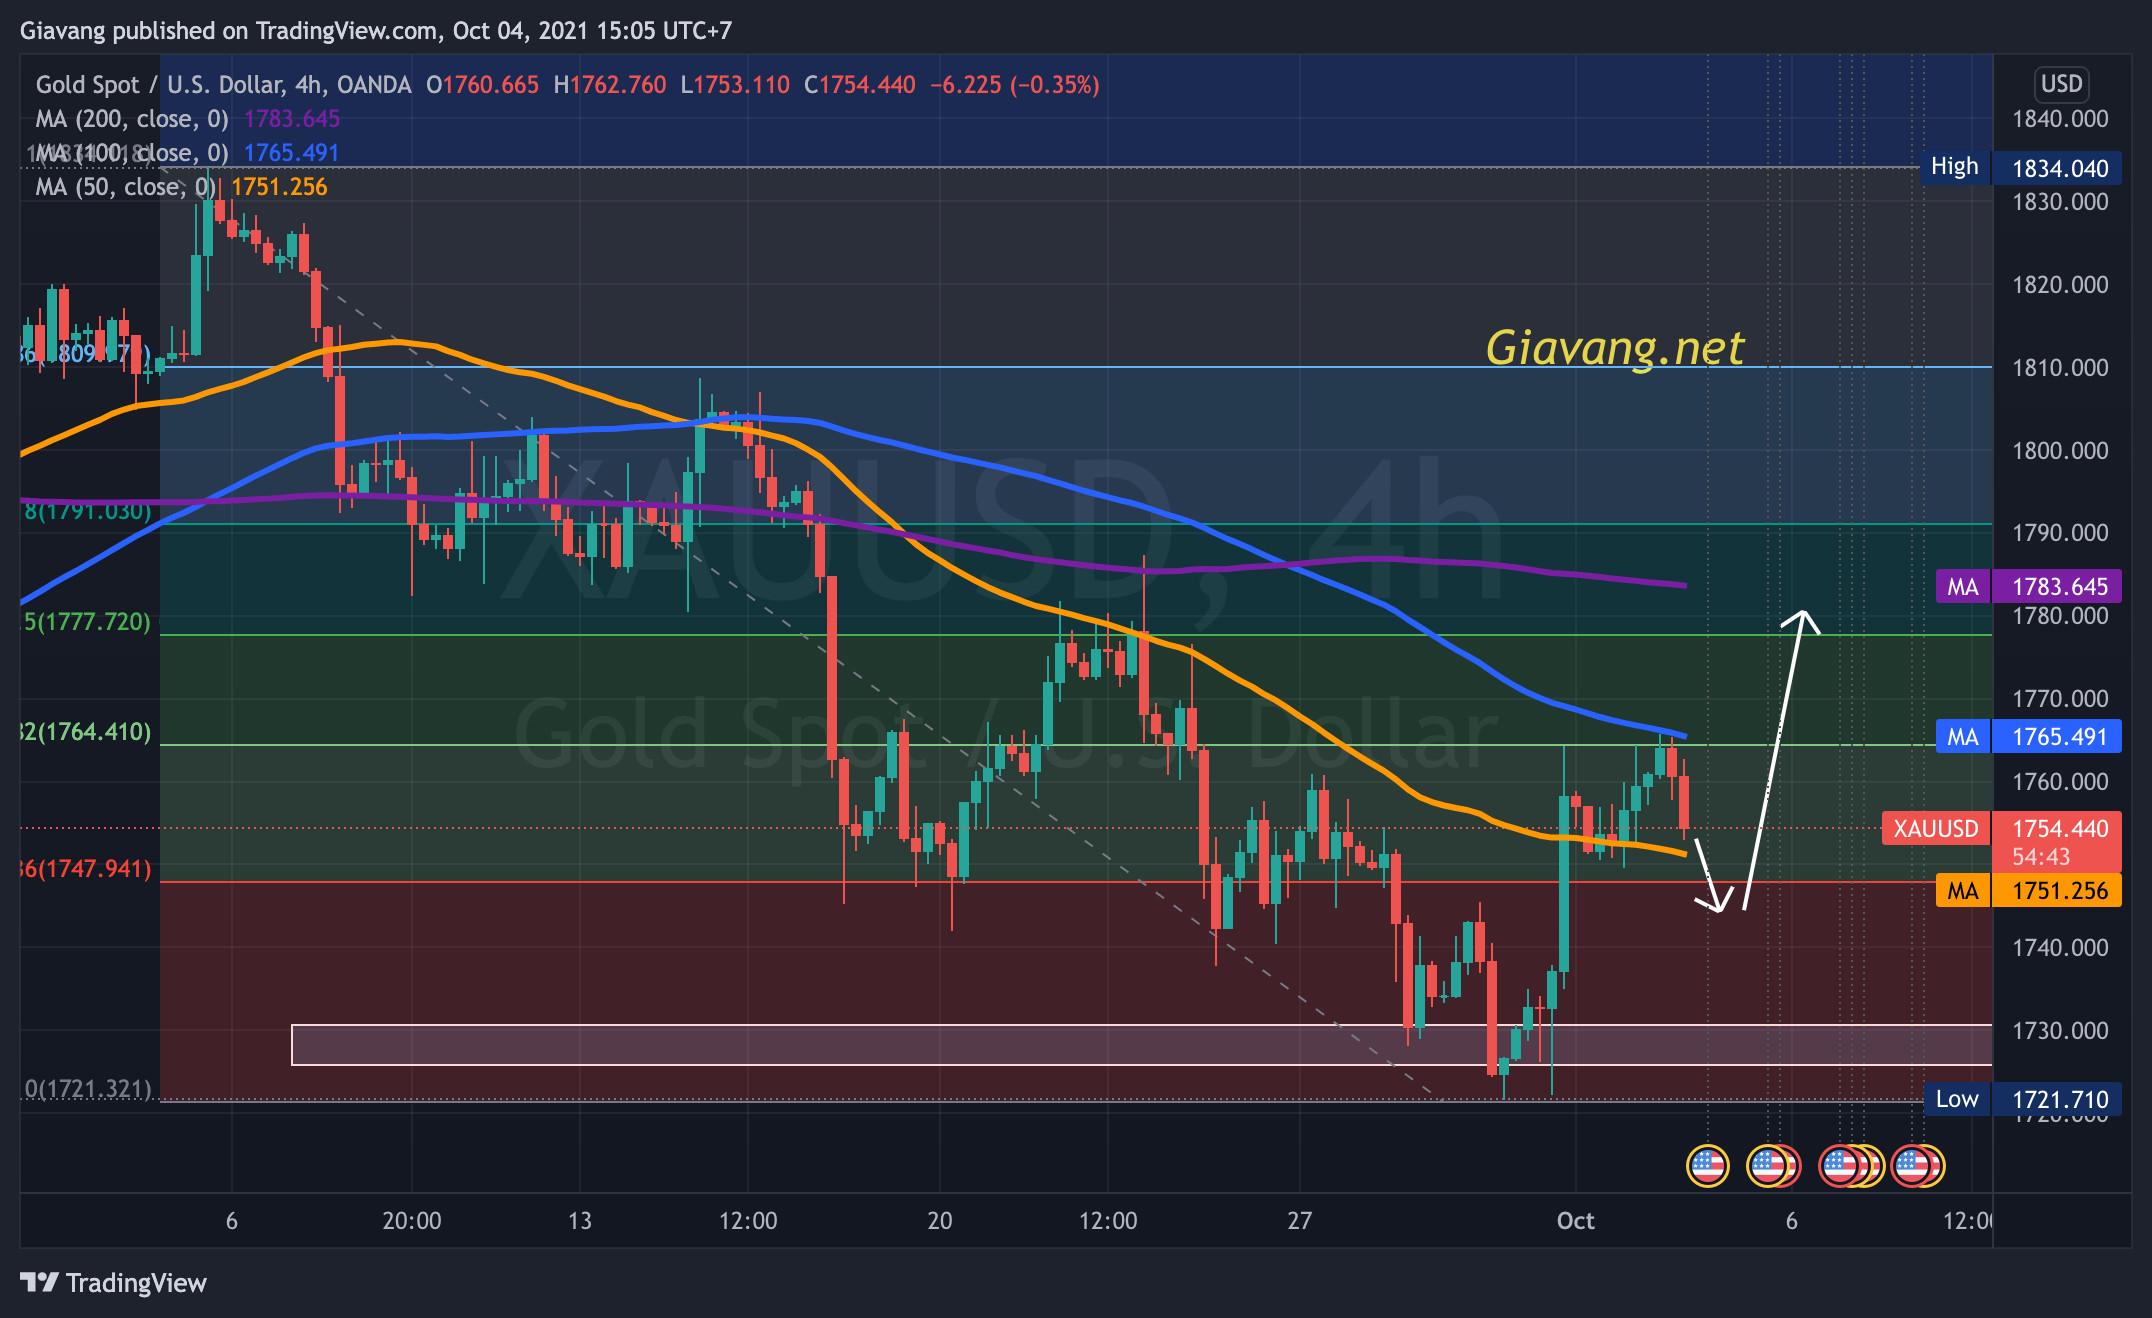Click the 1780.000 price axis tick
The height and width of the screenshot is (1318, 2152).
click(x=2060, y=616)
